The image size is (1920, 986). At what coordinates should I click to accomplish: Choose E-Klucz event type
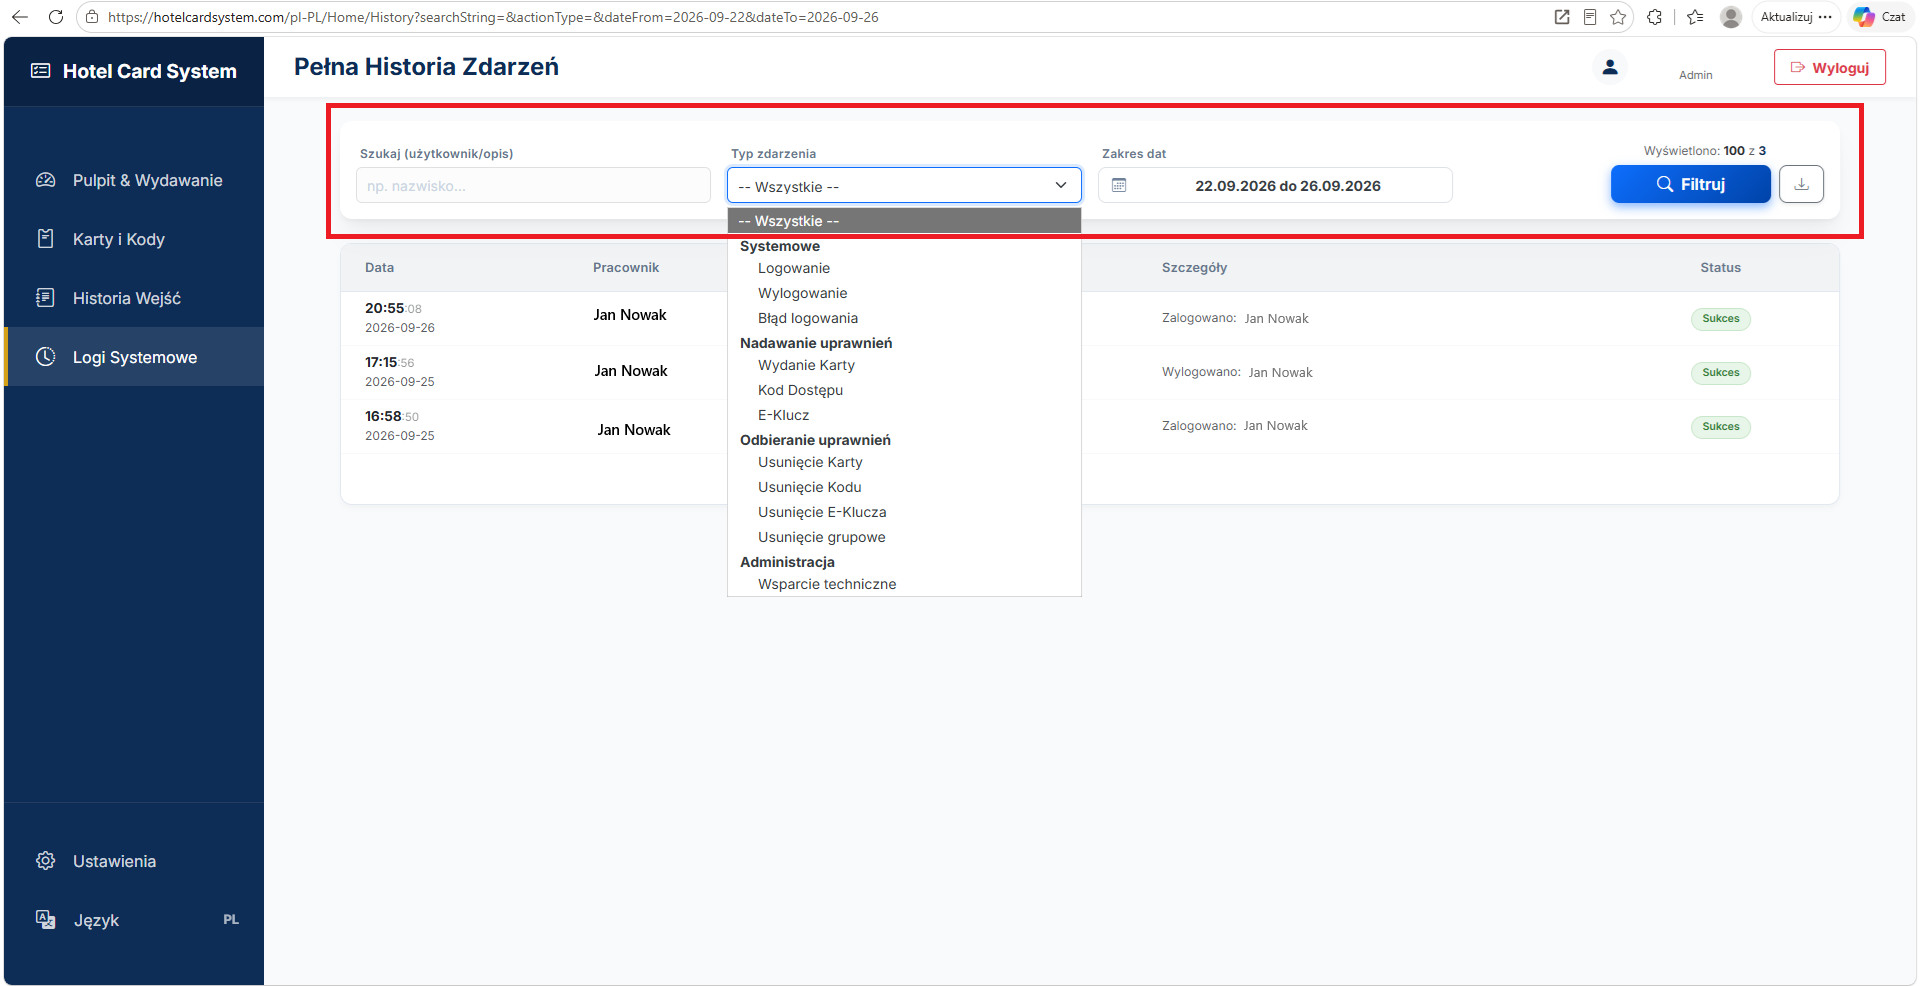point(904,415)
